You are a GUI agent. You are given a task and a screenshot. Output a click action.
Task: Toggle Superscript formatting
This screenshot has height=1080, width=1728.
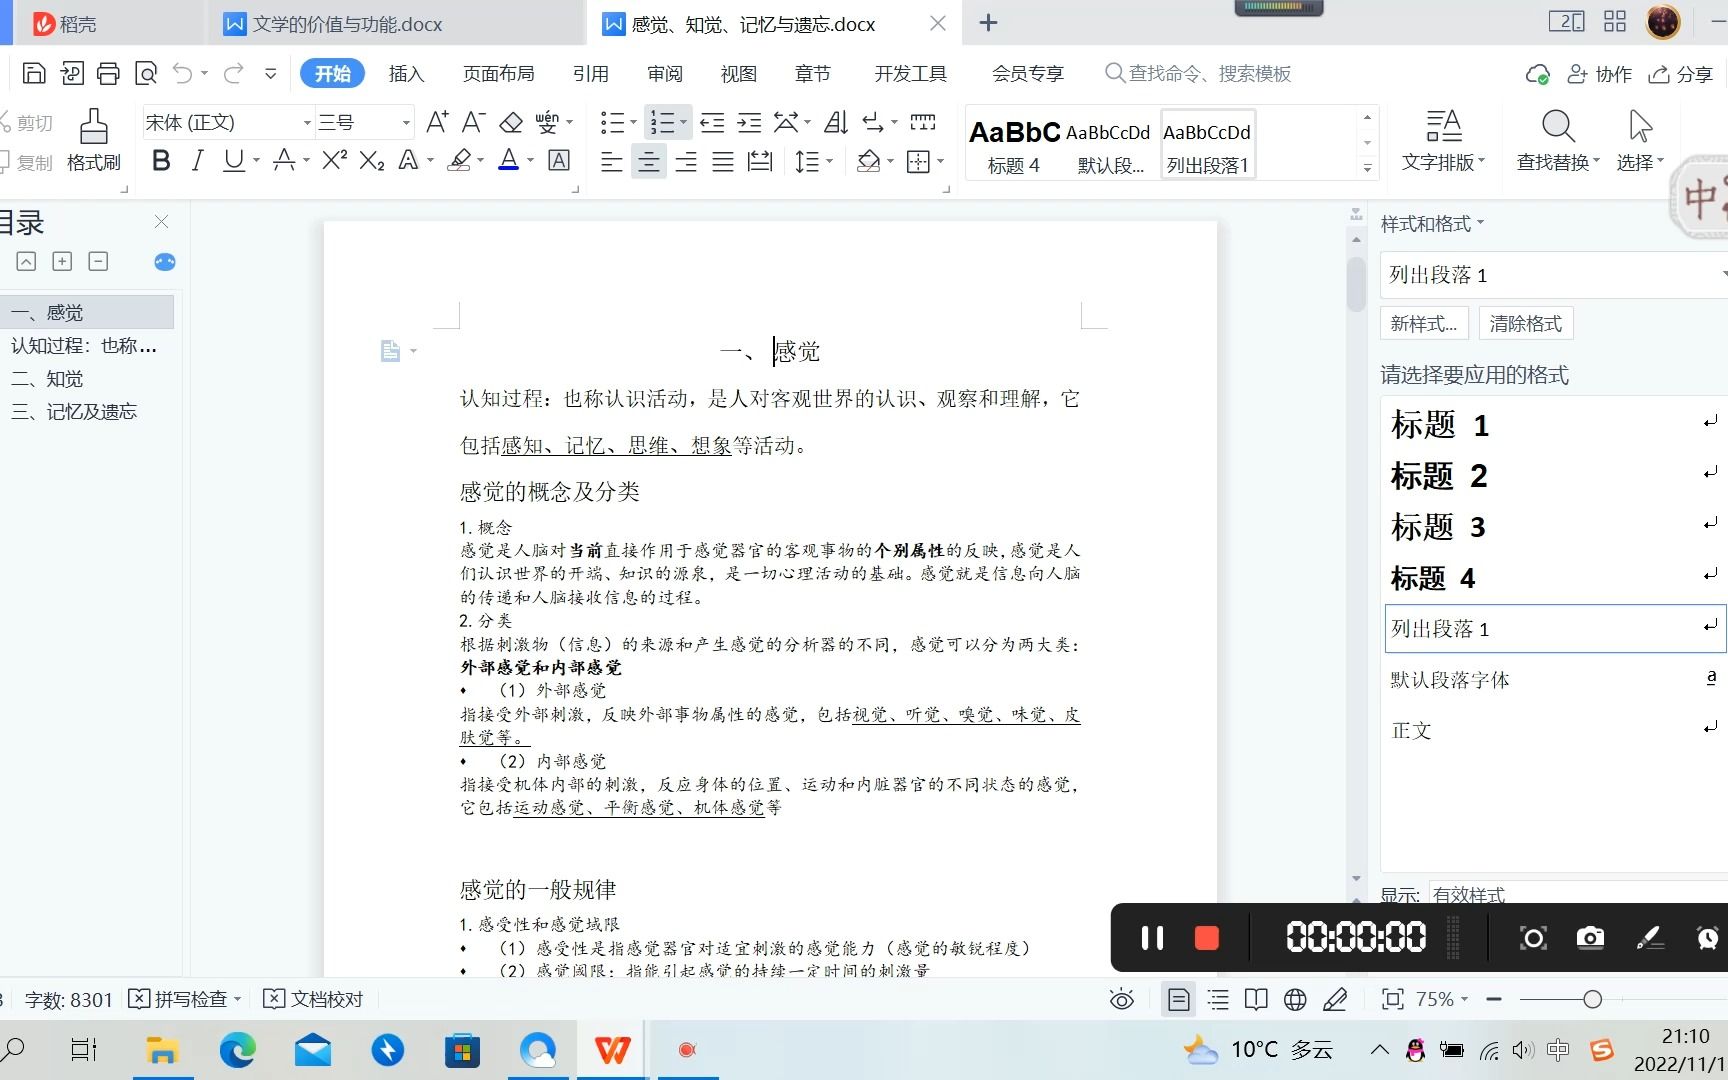click(334, 160)
